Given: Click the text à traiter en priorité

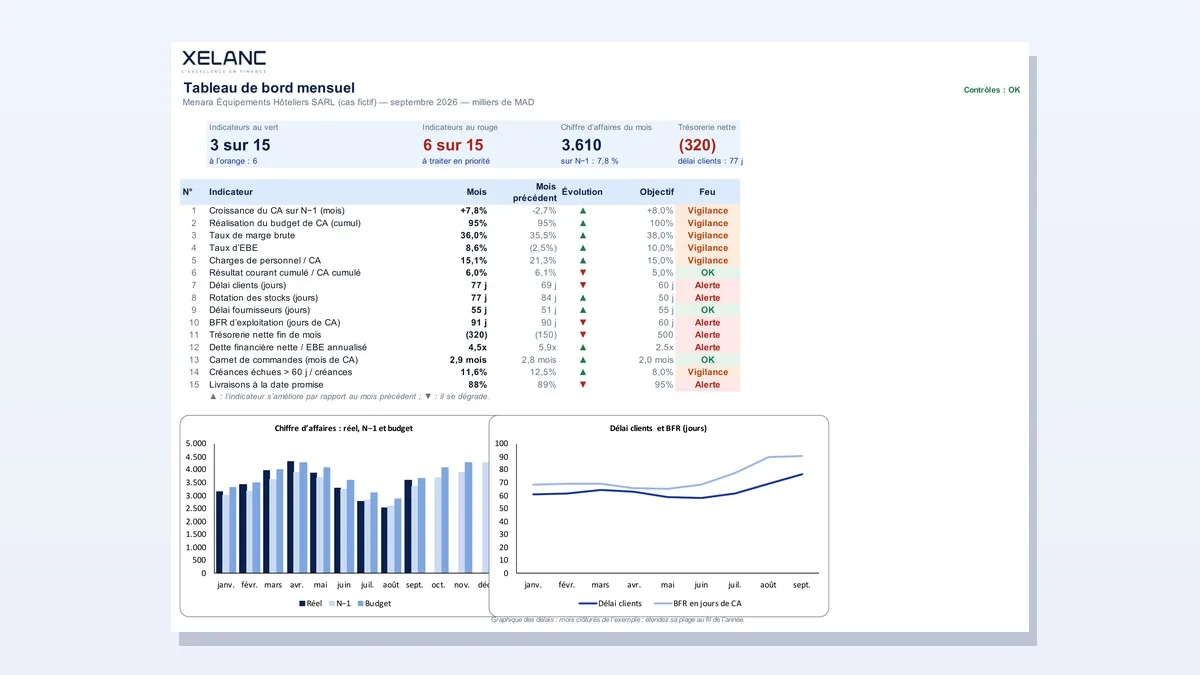Looking at the screenshot, I should [456, 161].
